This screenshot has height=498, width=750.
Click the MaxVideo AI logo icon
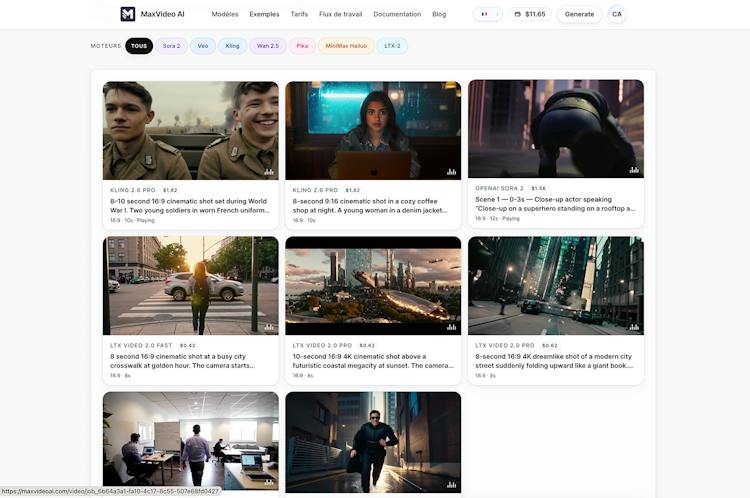pos(127,14)
